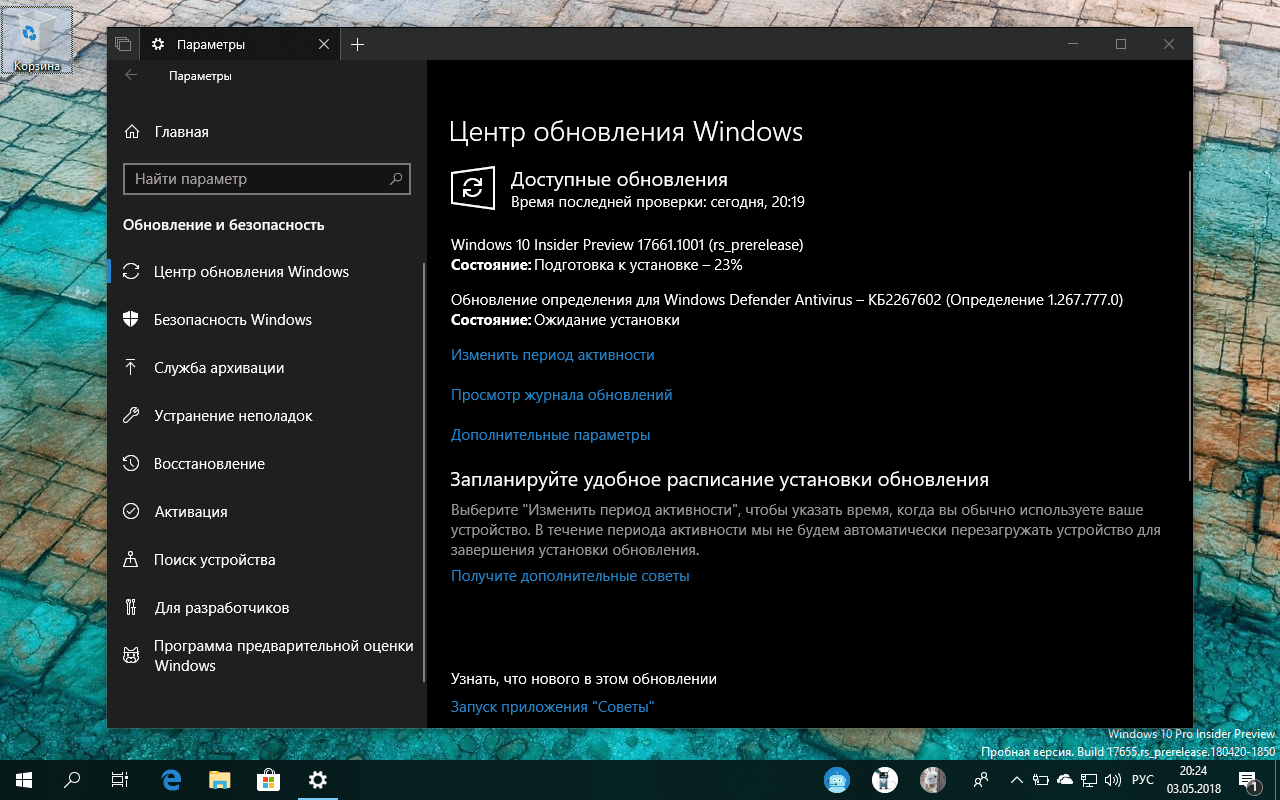1280x800 pixels.
Task: Select the Корзина icon on the desktop
Action: coord(37,41)
